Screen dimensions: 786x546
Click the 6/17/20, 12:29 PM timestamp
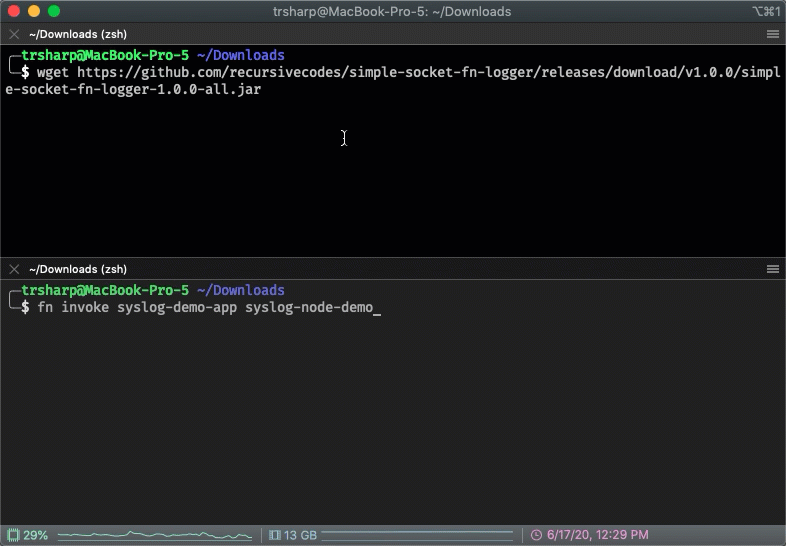(598, 535)
